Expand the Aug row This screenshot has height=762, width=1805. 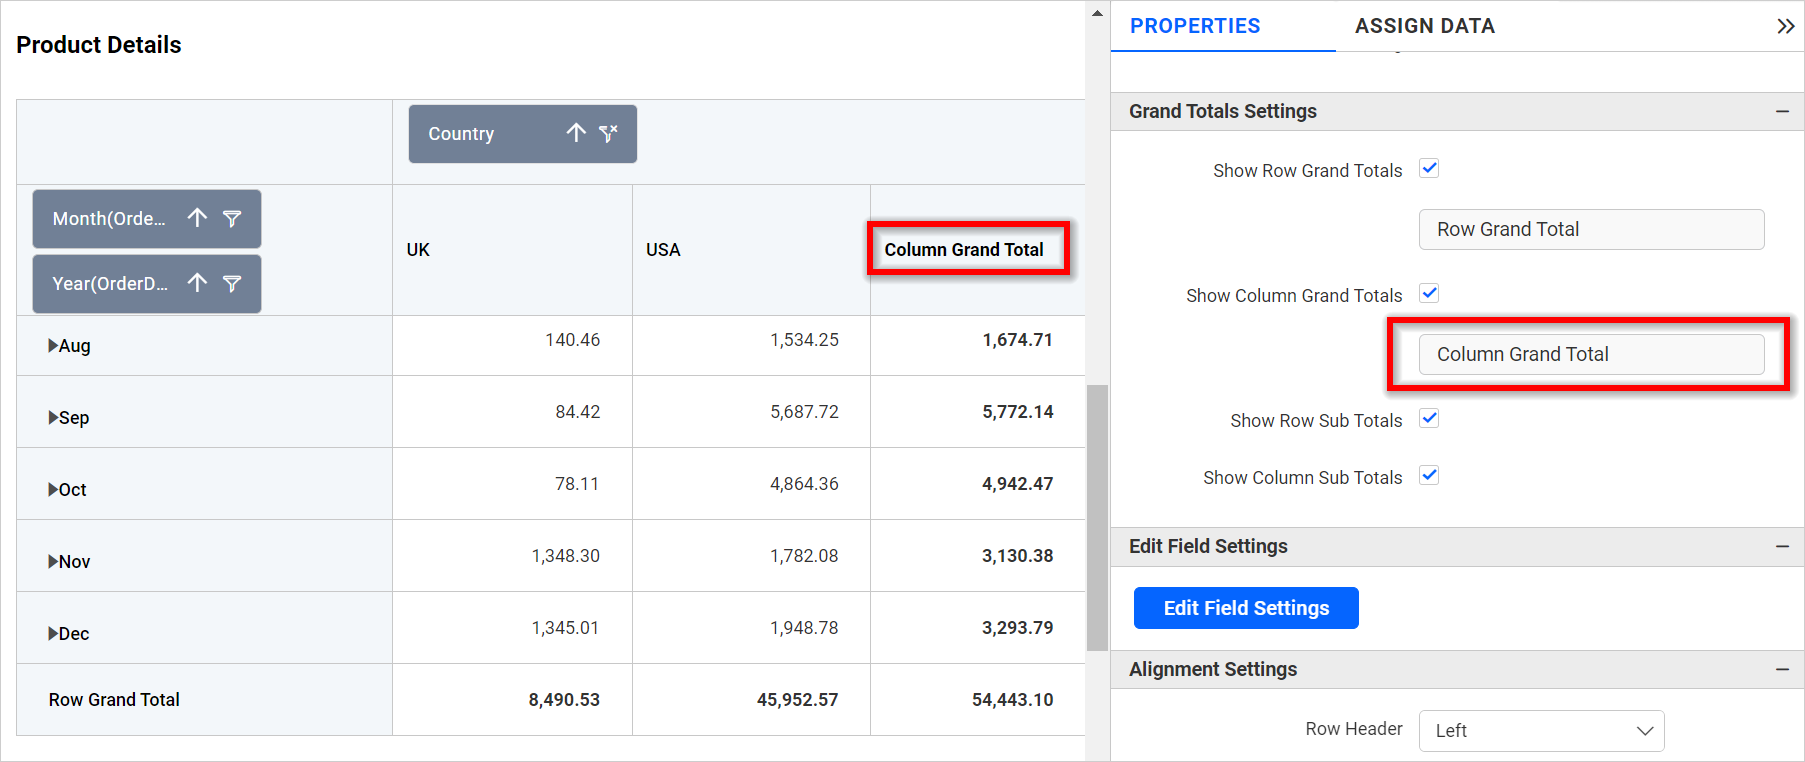point(53,346)
